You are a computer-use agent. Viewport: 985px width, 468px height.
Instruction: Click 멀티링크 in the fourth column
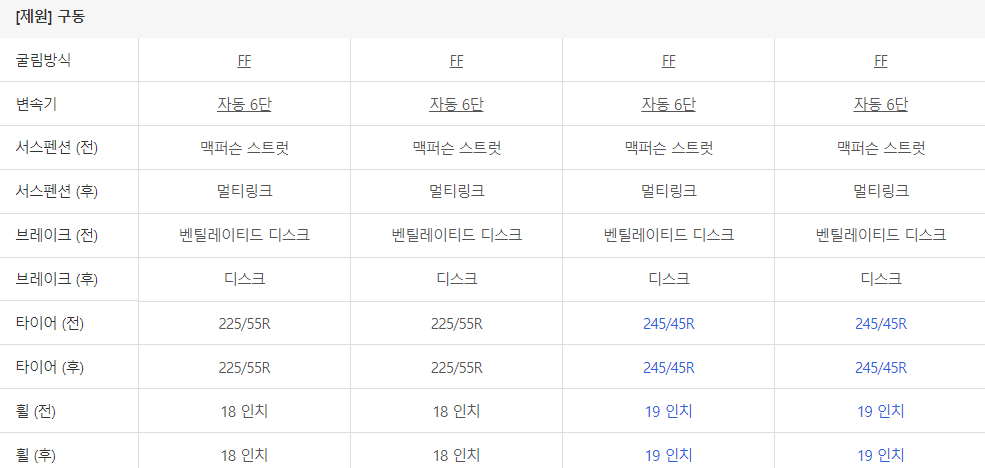[x=881, y=192]
